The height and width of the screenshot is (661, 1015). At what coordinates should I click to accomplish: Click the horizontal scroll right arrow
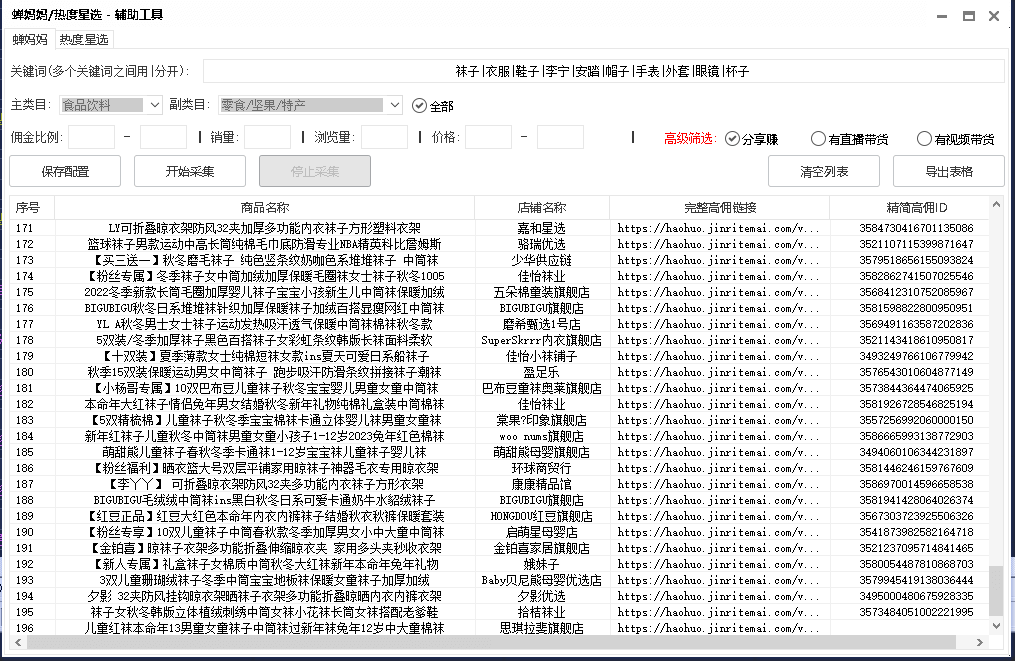tap(980, 642)
